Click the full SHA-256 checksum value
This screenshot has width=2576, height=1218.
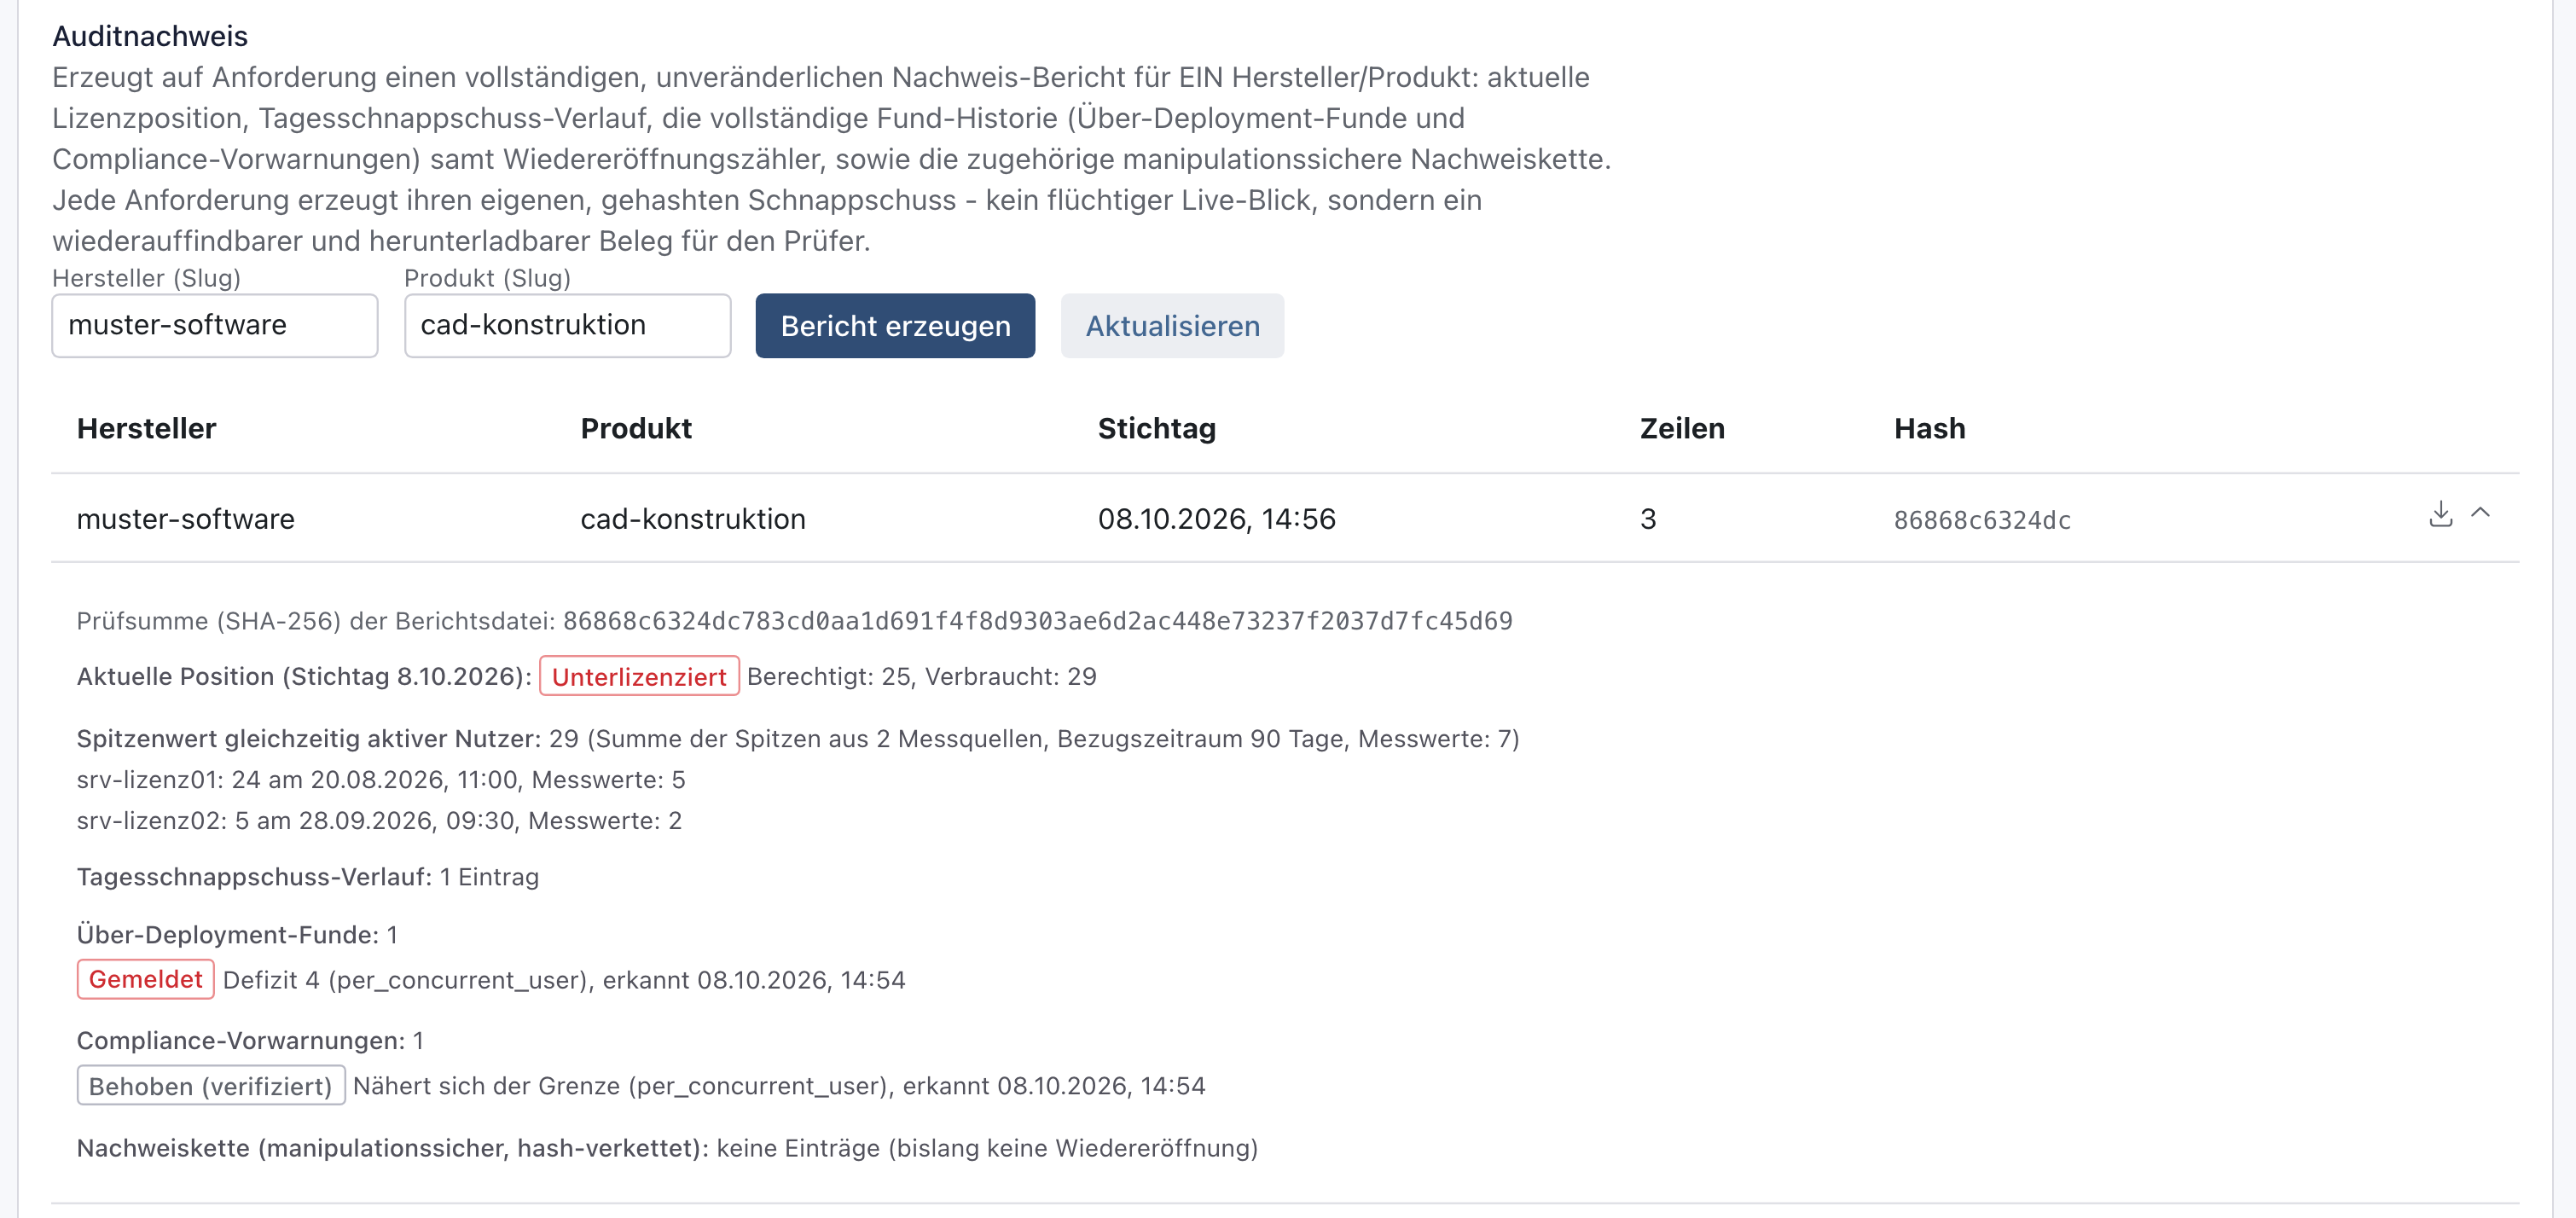pos(1037,621)
